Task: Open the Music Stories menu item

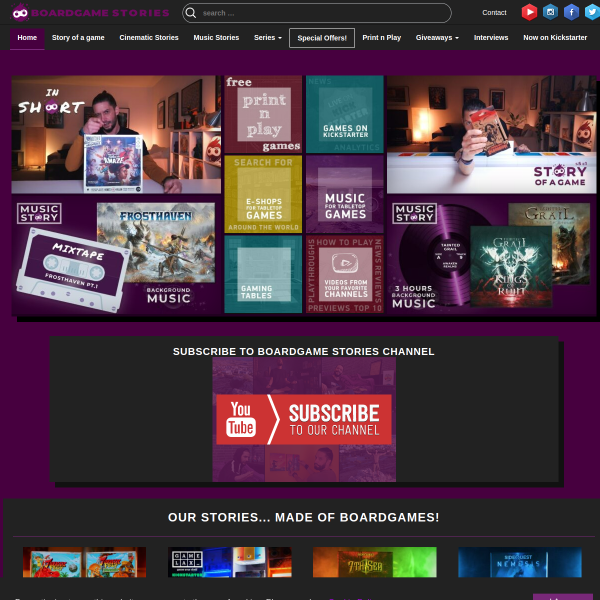Action: tap(216, 38)
